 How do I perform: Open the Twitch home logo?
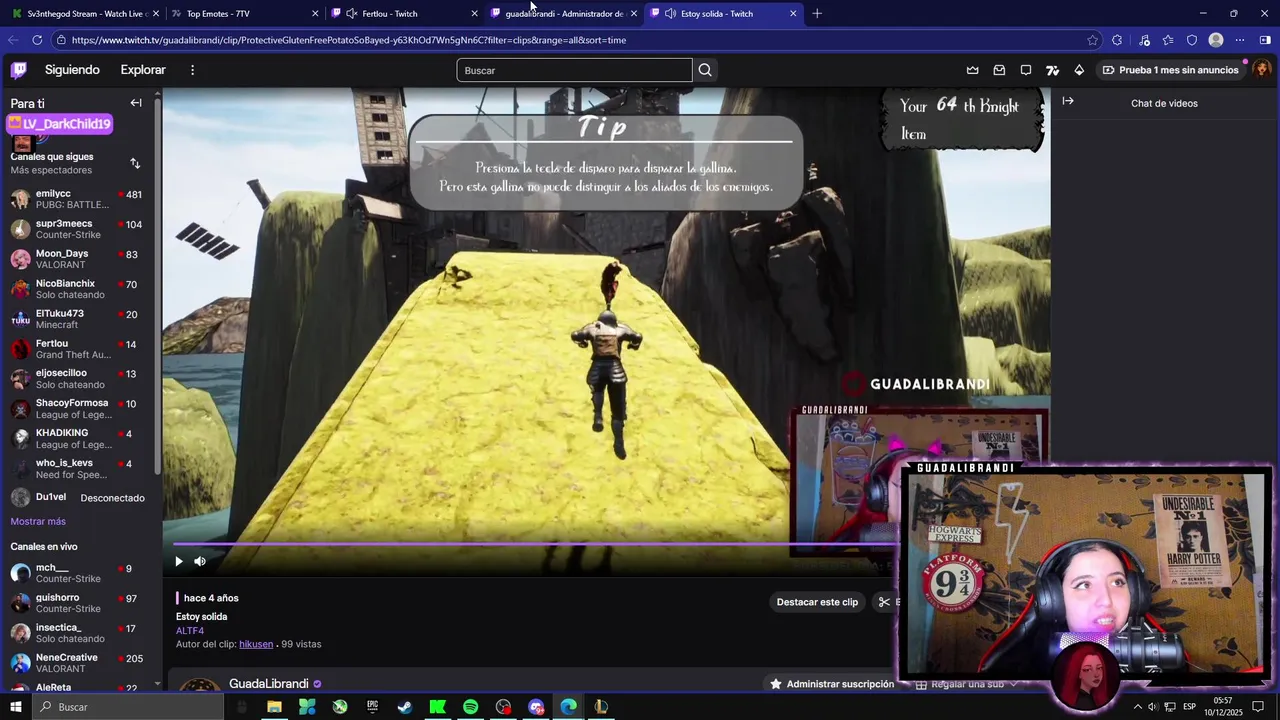click(19, 70)
